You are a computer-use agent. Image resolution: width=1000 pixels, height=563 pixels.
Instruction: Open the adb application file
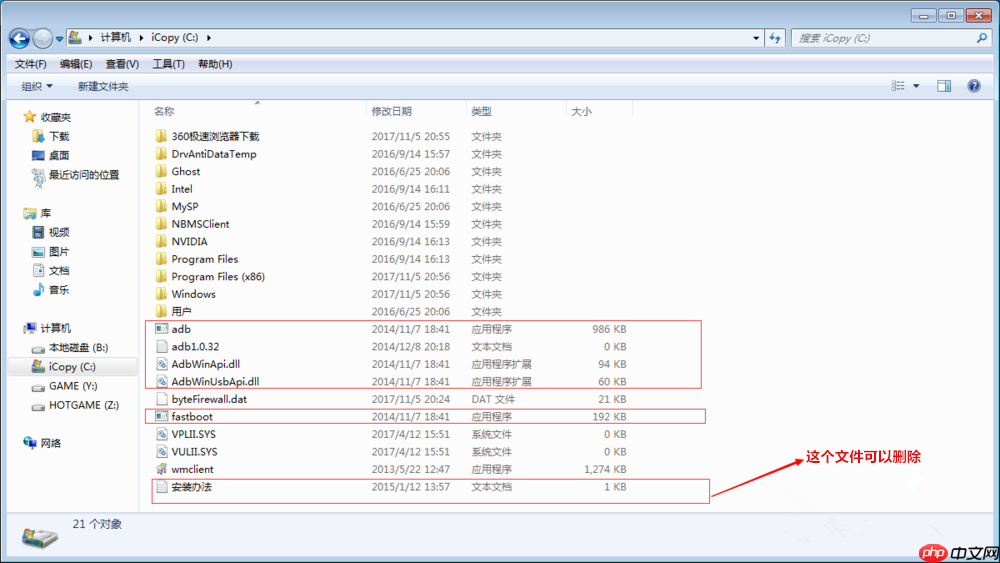[181, 329]
